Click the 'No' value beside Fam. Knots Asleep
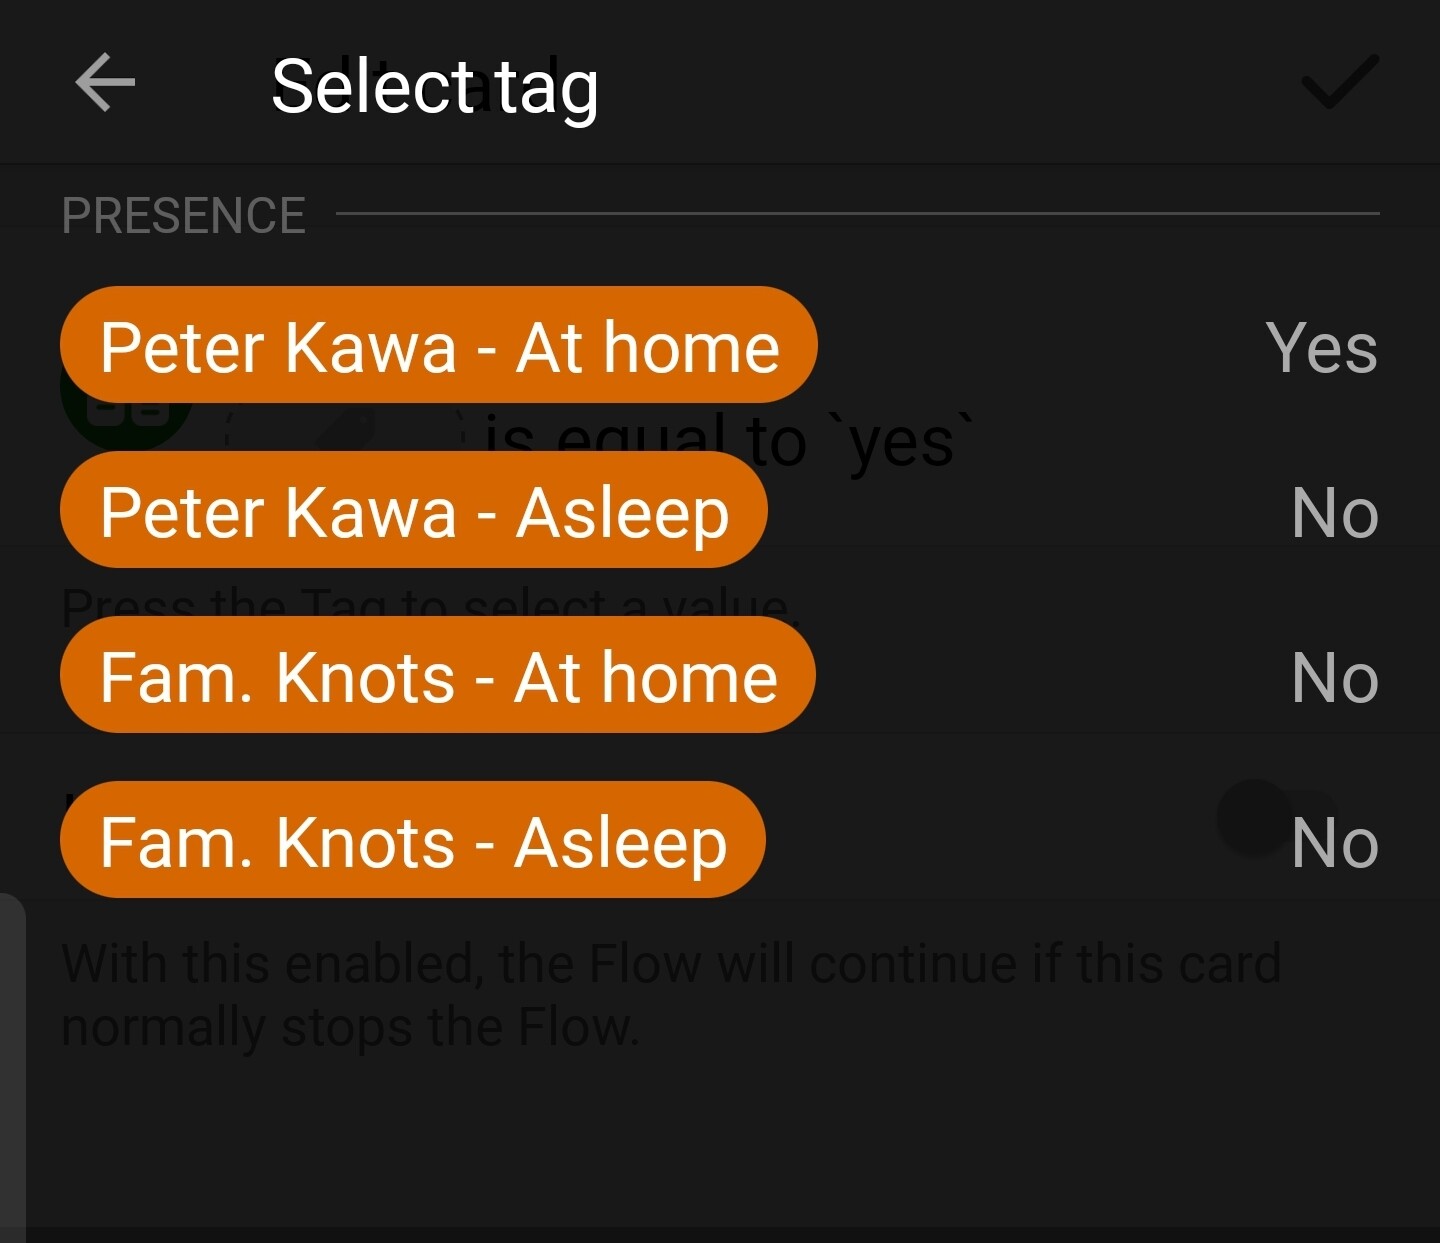Image resolution: width=1440 pixels, height=1243 pixels. (1334, 843)
